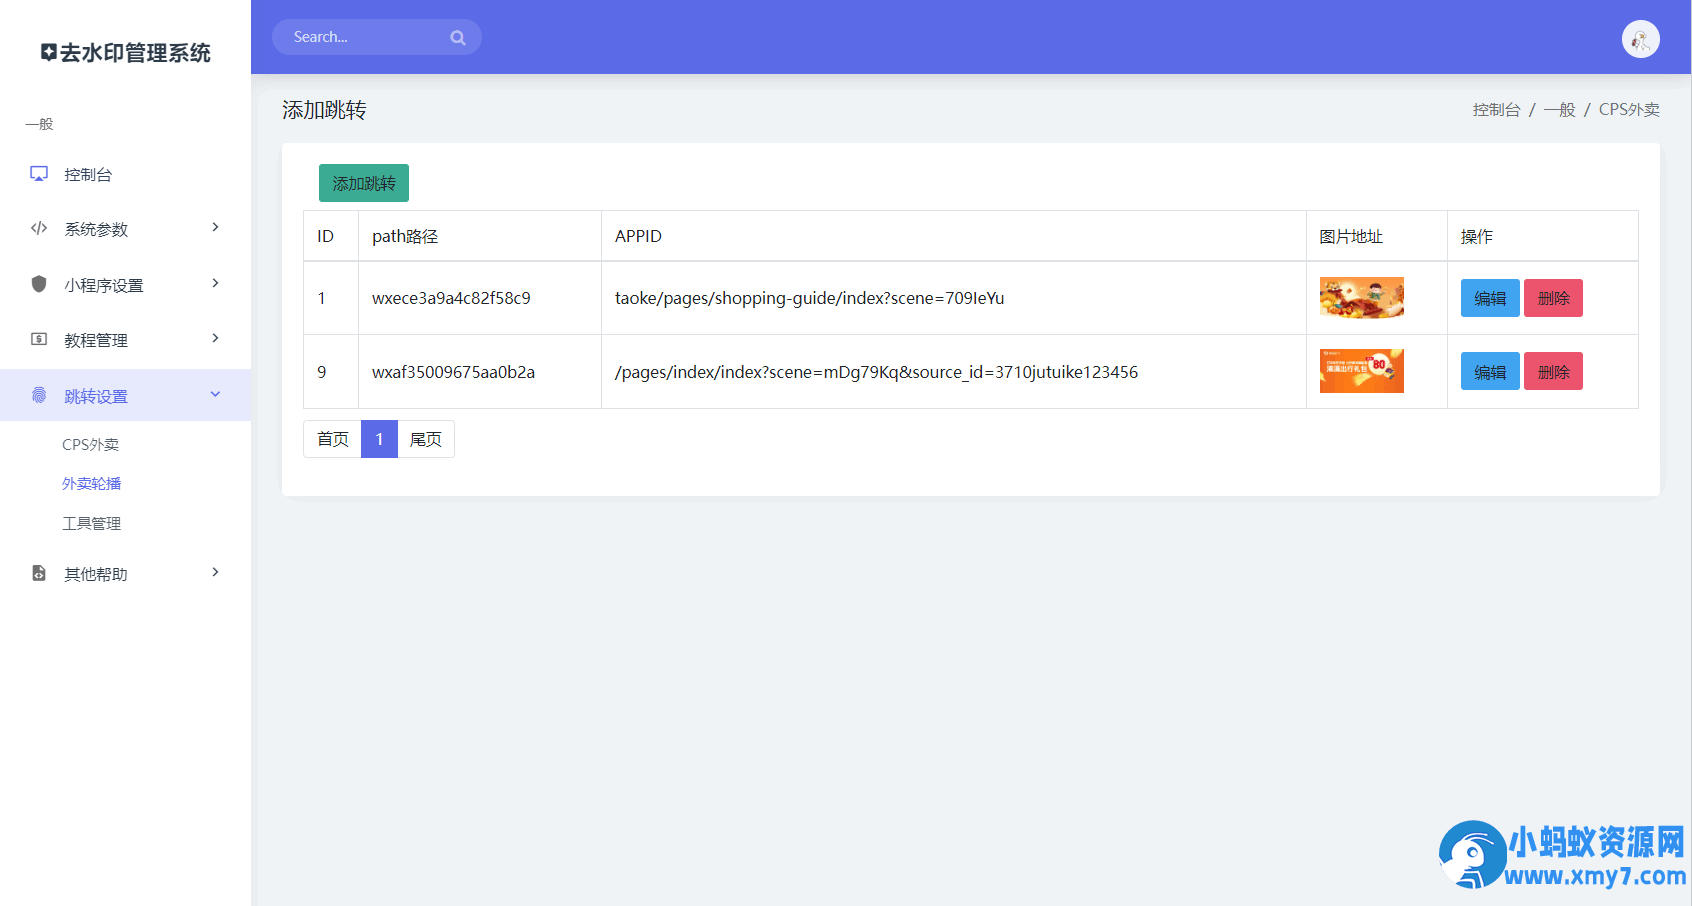Edit the row with ID 9
Image resolution: width=1692 pixels, height=906 pixels.
(x=1490, y=372)
